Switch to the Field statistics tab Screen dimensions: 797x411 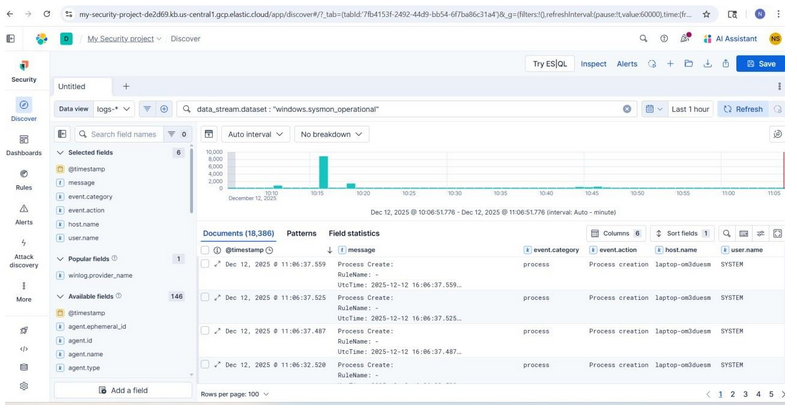point(354,233)
